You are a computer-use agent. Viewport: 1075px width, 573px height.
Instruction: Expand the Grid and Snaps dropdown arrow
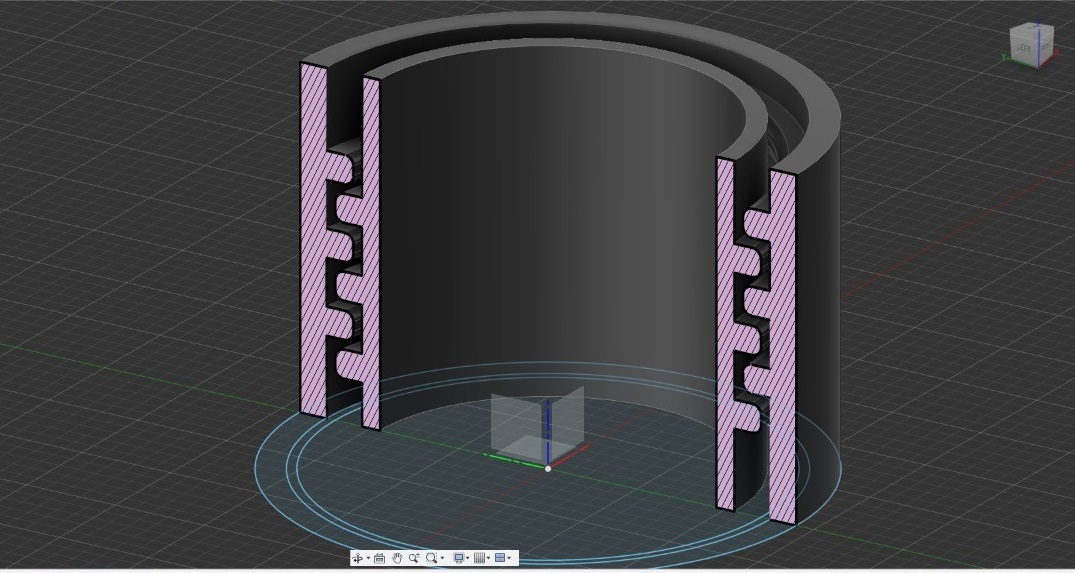point(488,558)
